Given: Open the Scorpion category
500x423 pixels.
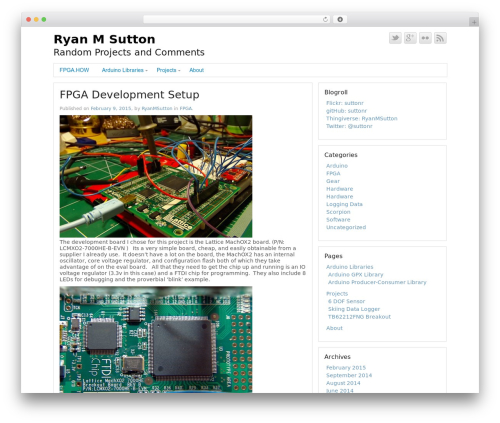Looking at the screenshot, I should click(338, 212).
